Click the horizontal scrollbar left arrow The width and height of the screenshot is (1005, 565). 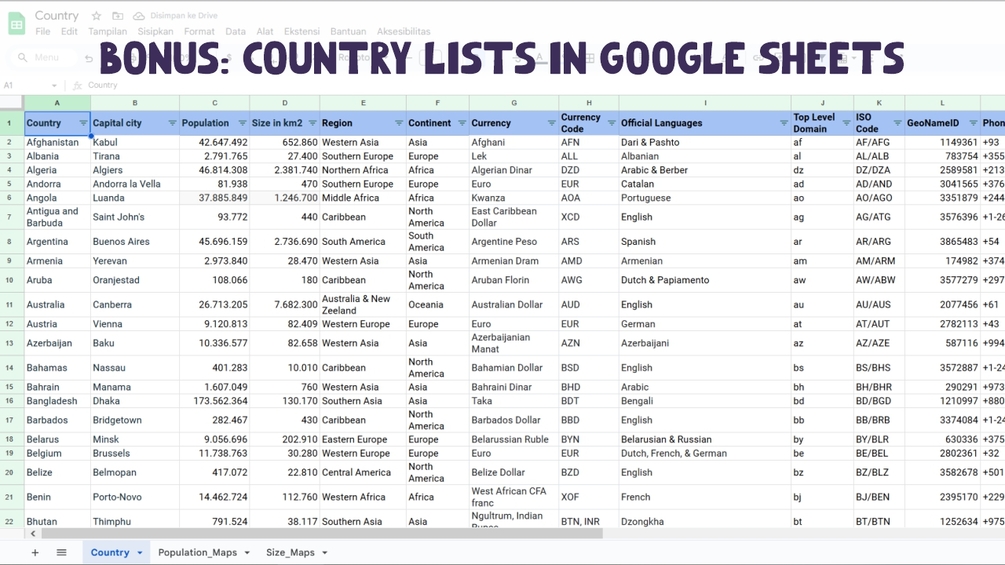[33, 534]
